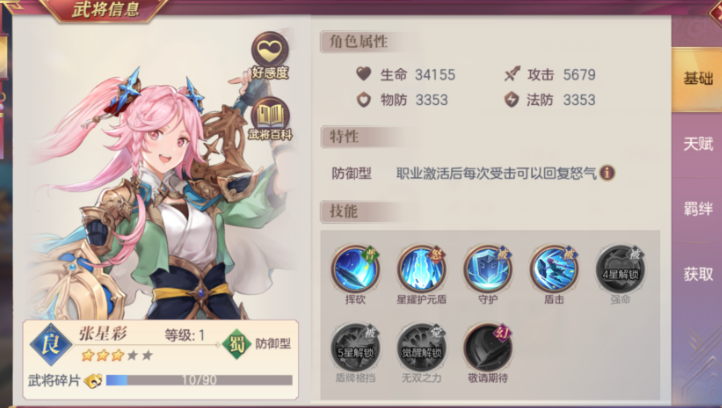
Task: Click the info icon beside 防御型 trait
Action: click(x=607, y=173)
